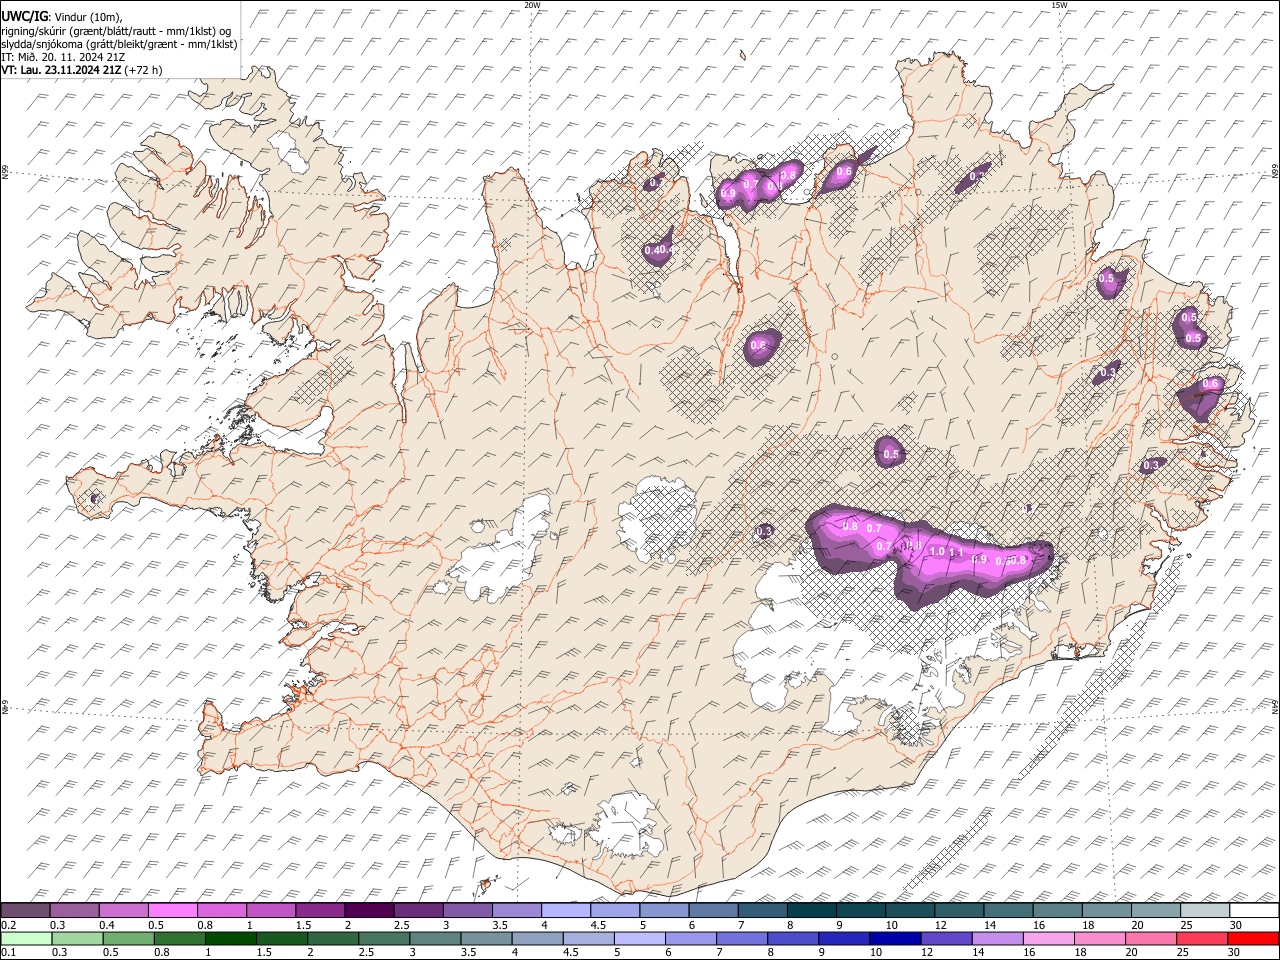
Task: Click the "1.1" snowfall value on the map
Action: point(956,552)
